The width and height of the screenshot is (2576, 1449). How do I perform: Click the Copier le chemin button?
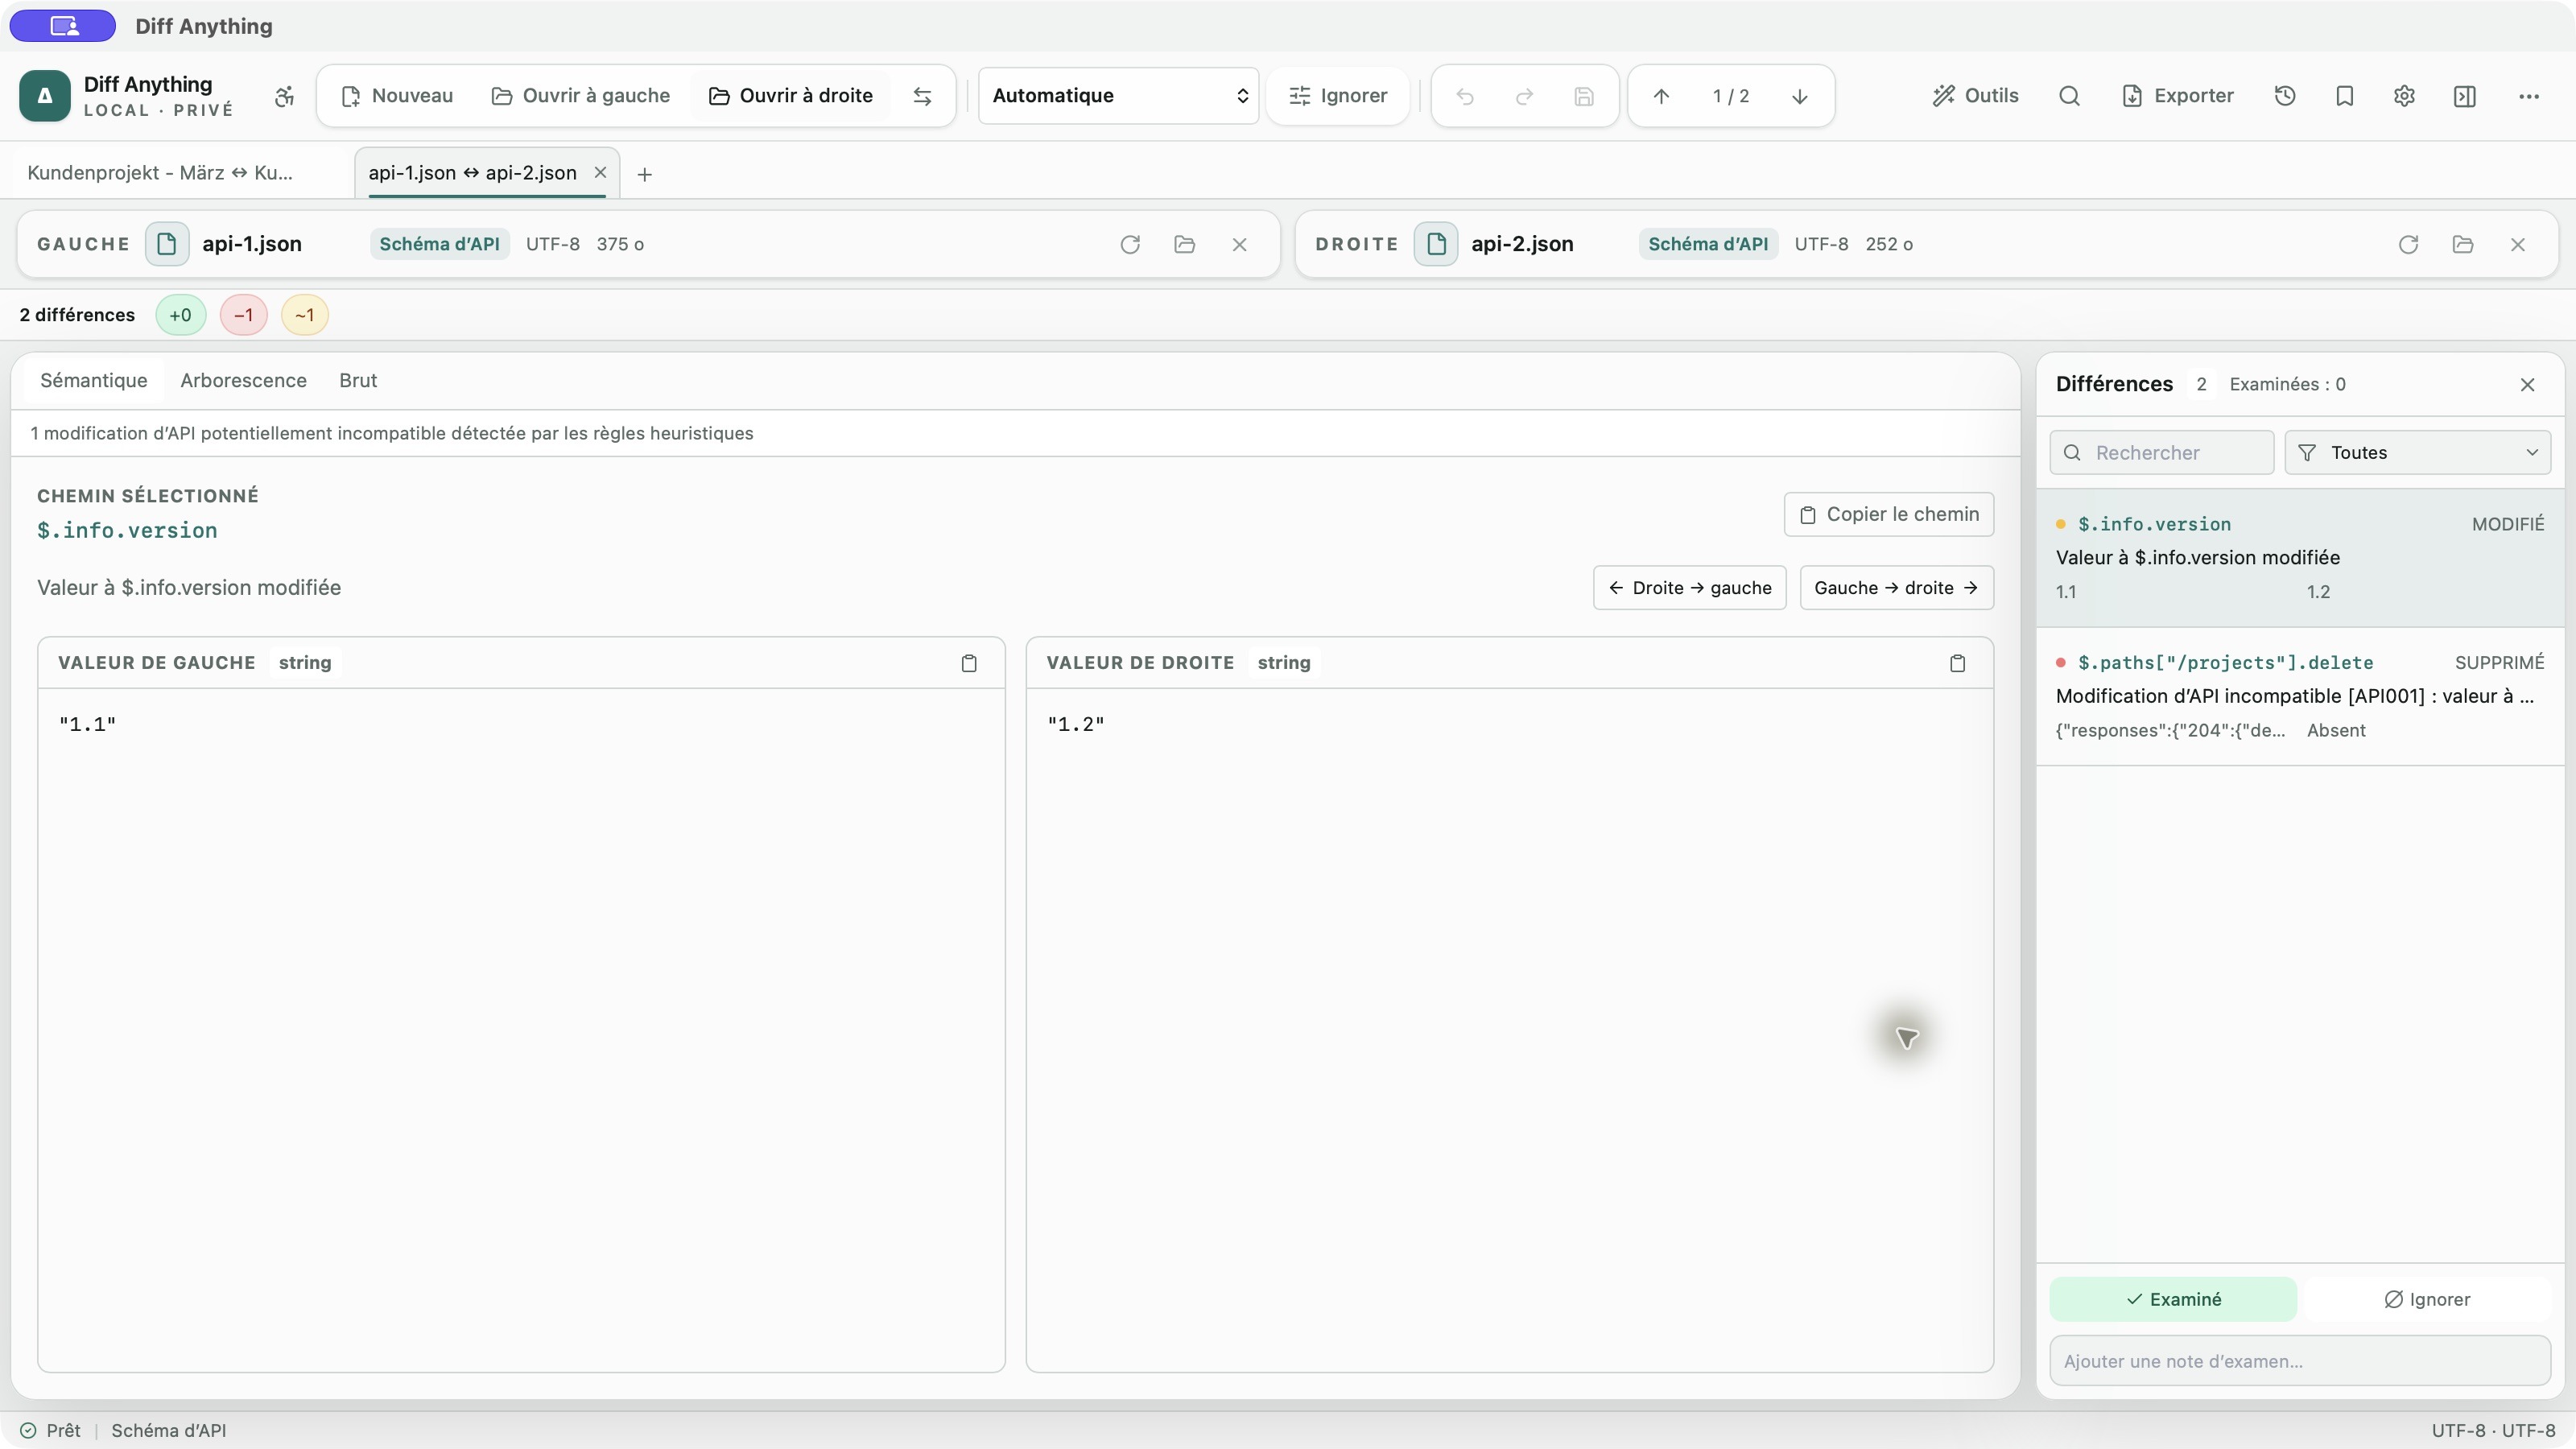click(x=1889, y=514)
